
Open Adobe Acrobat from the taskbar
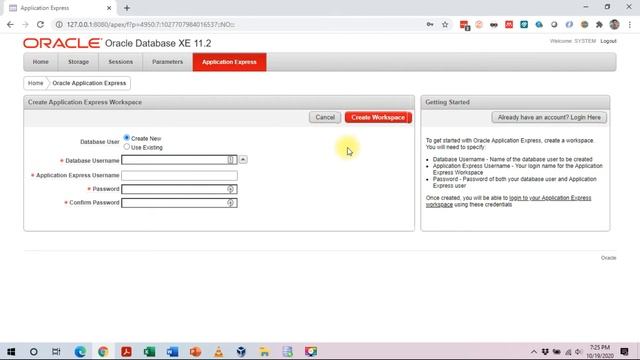point(126,351)
